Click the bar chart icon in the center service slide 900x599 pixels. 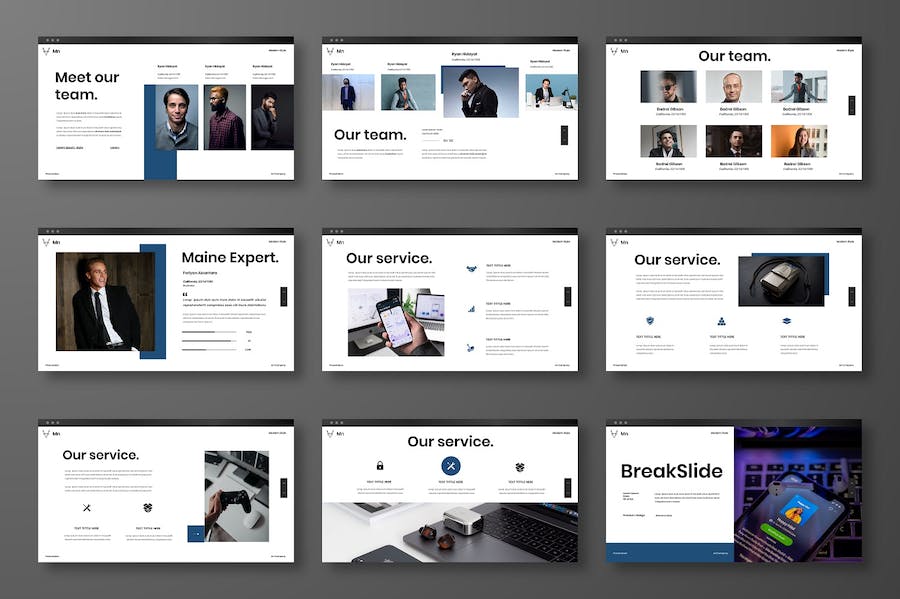(x=470, y=309)
